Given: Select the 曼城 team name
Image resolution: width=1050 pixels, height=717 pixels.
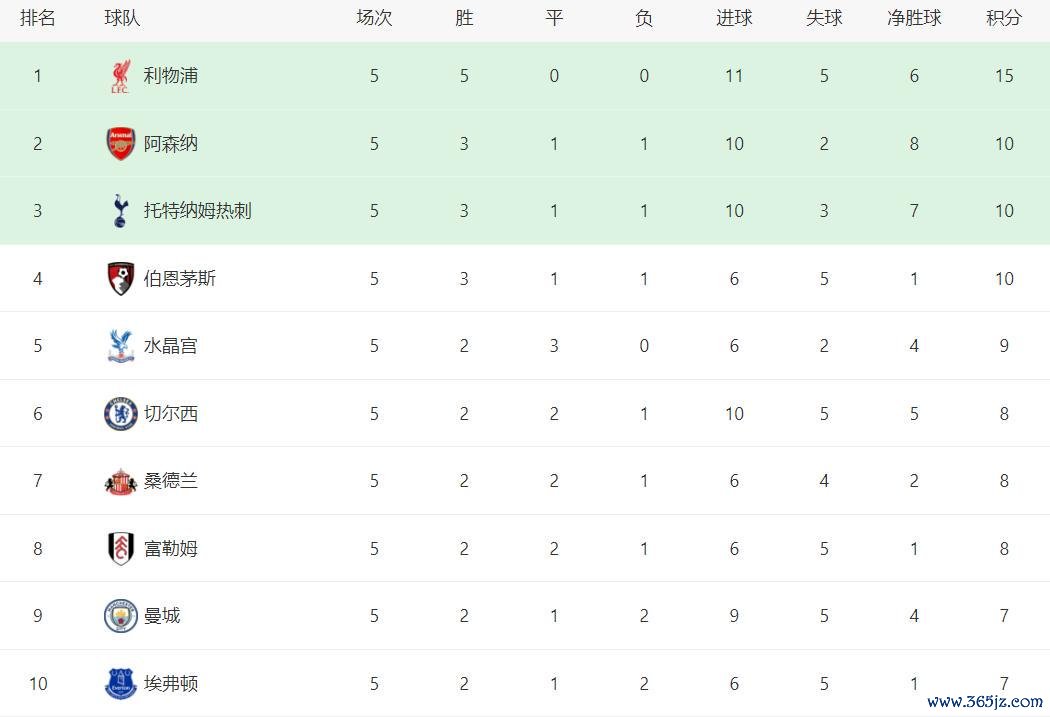Looking at the screenshot, I should click(x=162, y=616).
